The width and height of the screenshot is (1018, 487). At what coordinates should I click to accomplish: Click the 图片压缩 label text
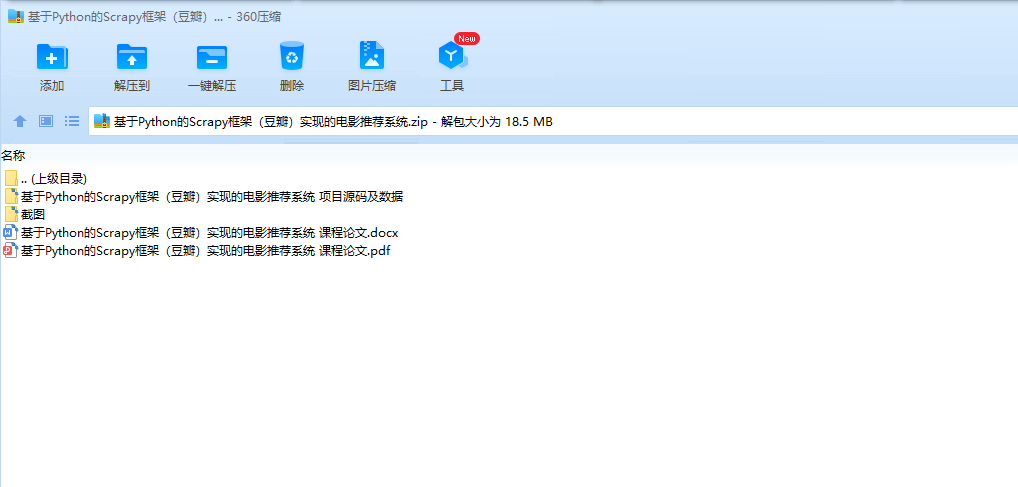[372, 86]
